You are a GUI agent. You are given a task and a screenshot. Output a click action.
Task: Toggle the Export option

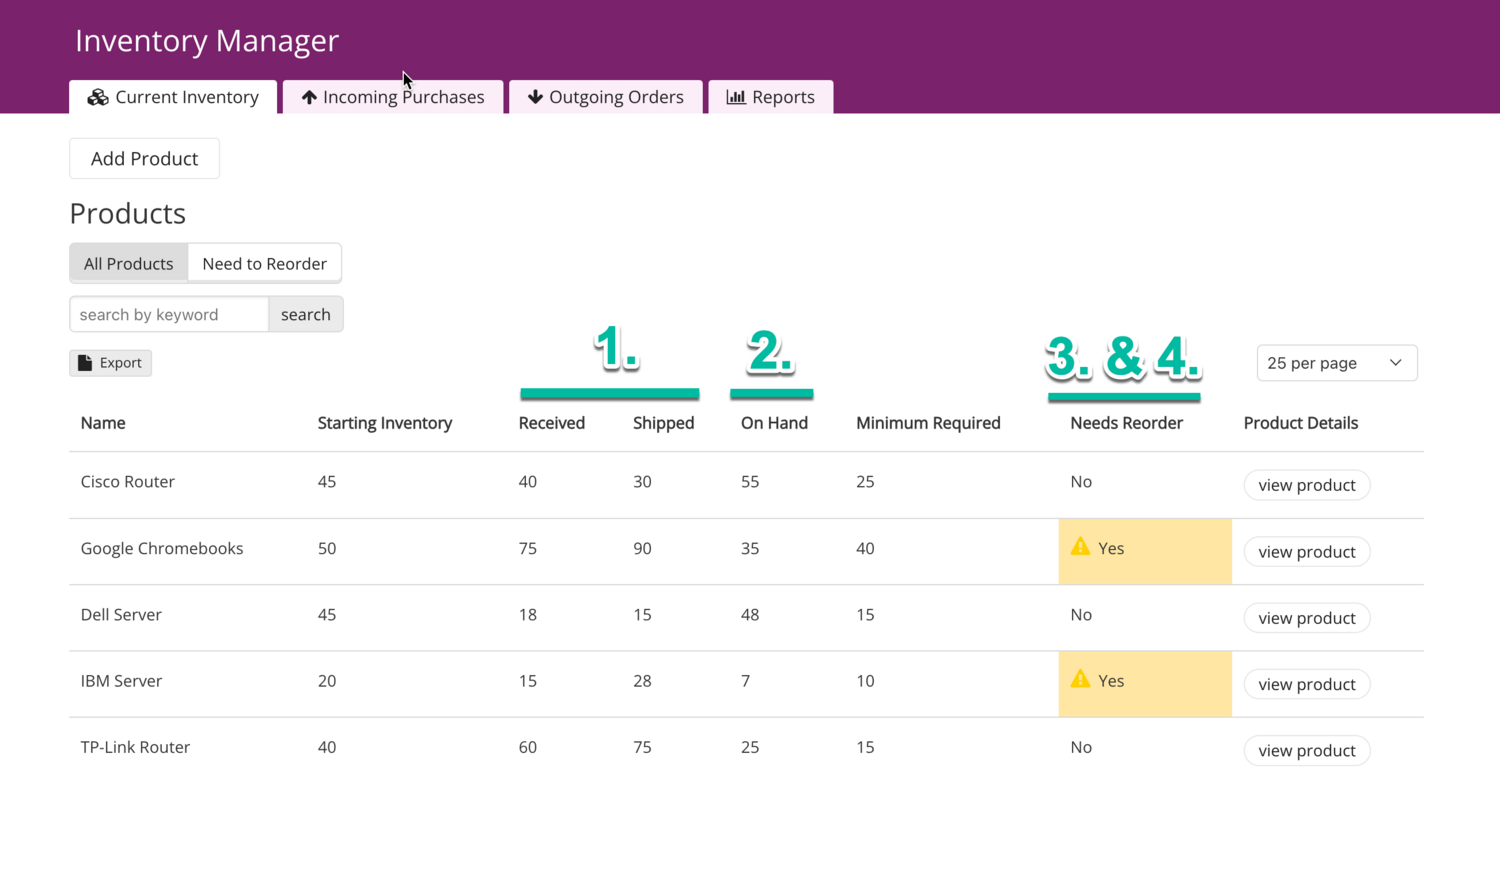[x=110, y=362]
